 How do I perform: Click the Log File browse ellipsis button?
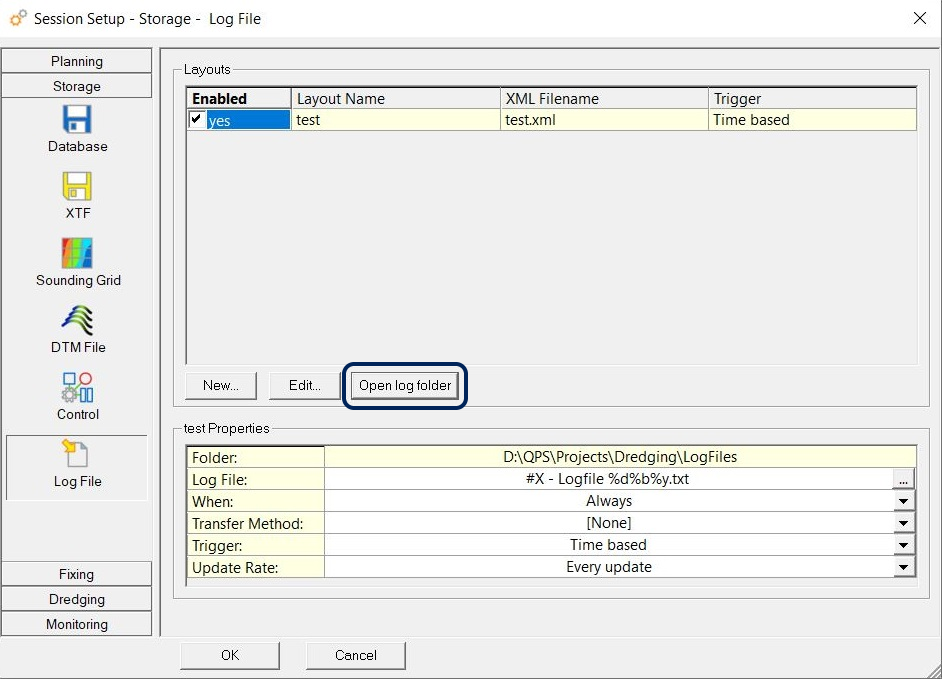[x=904, y=480]
